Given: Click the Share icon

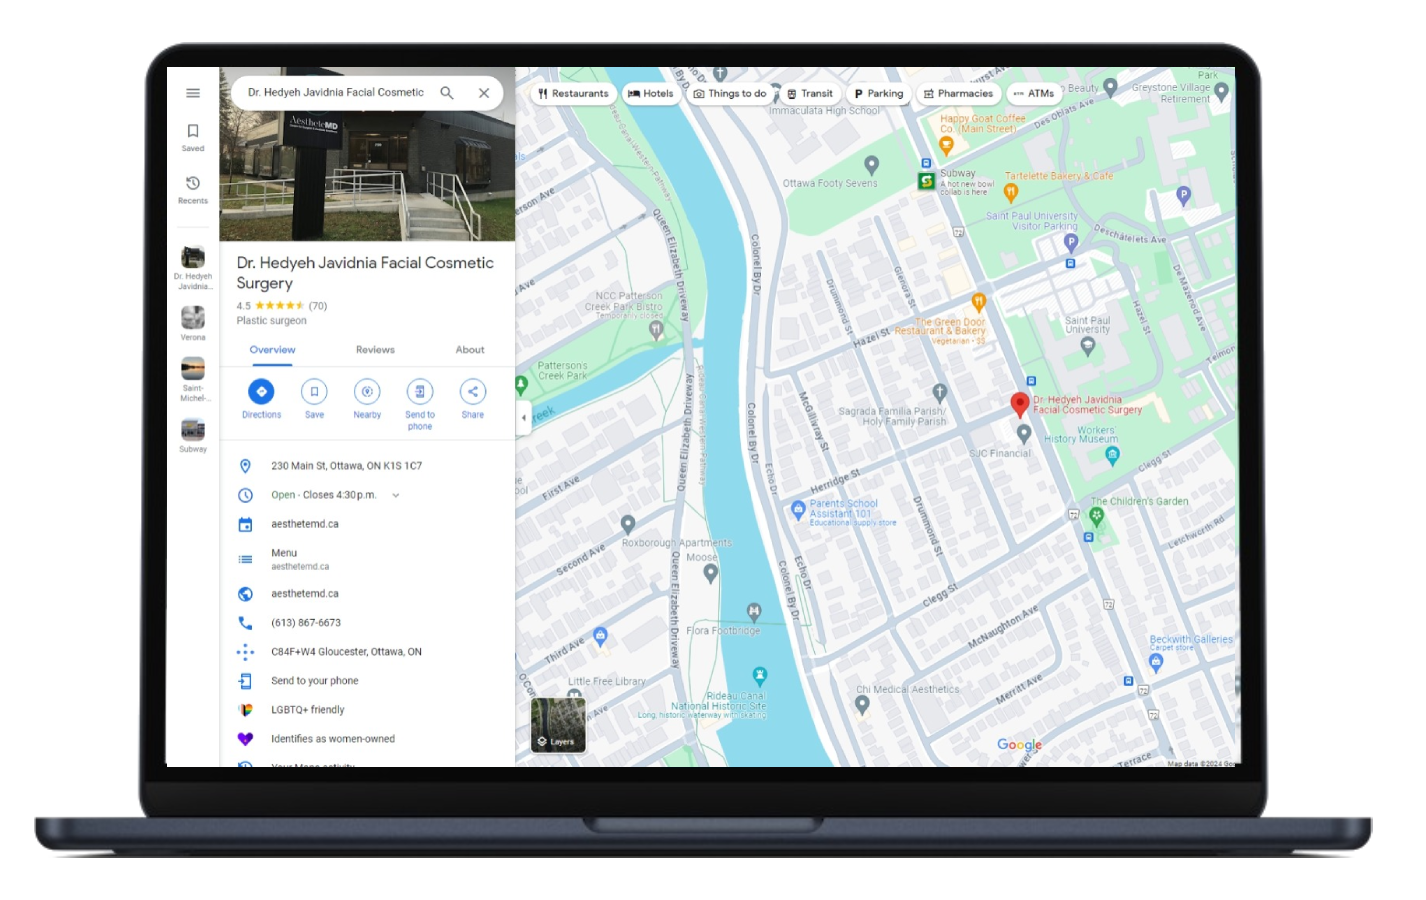Looking at the screenshot, I should [x=473, y=392].
